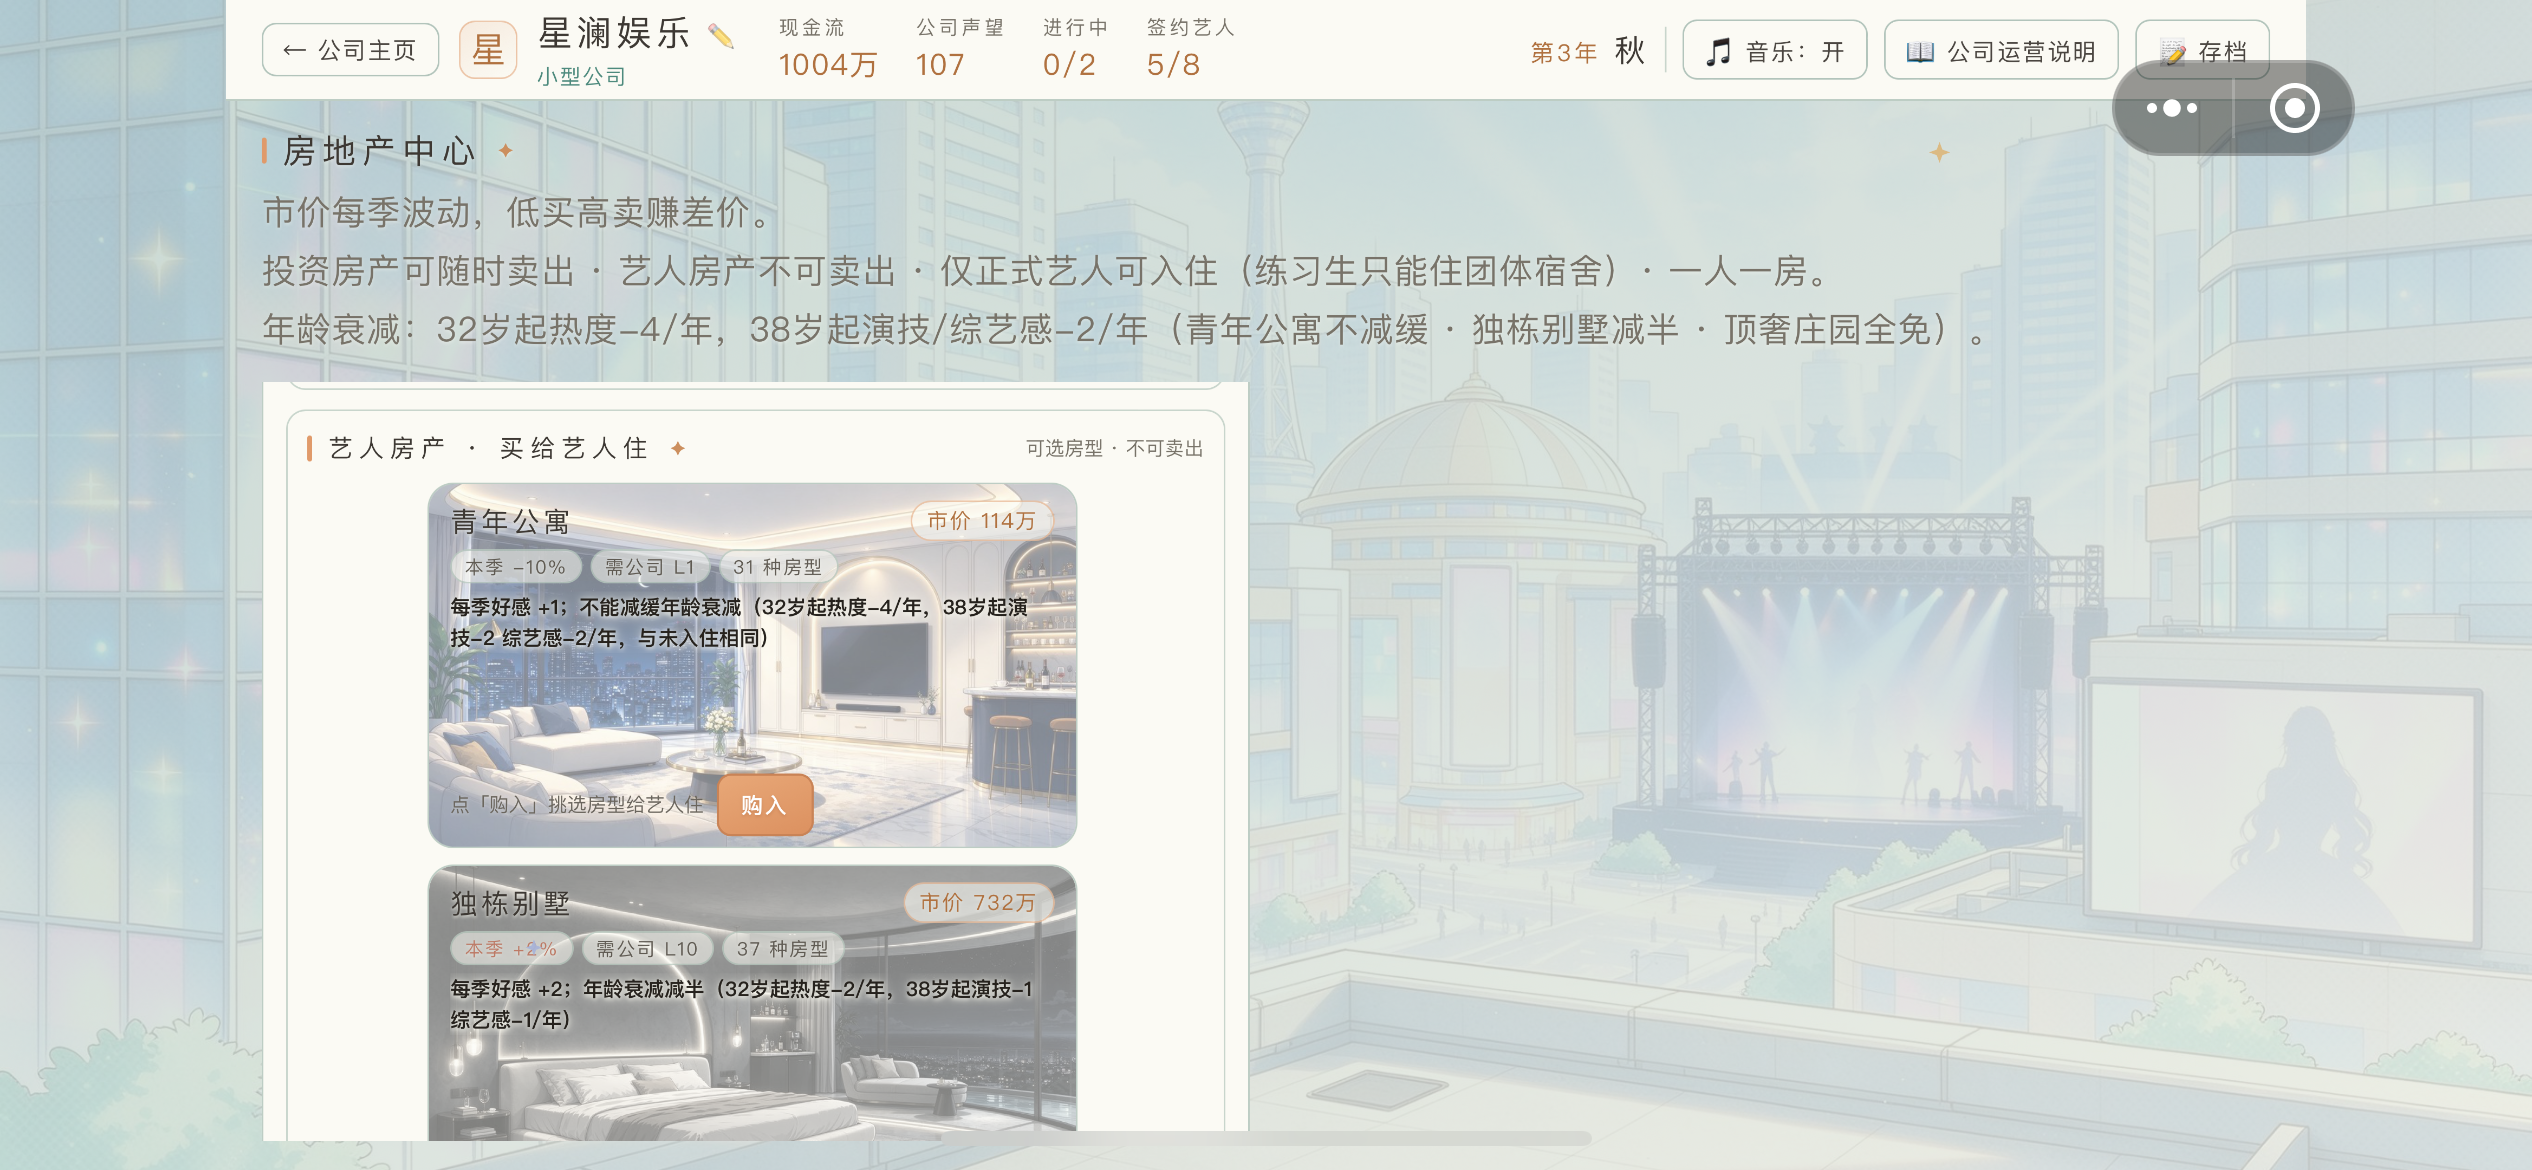
Task: Click 艺人房产 · 买给艺人住 section header
Action: (x=489, y=448)
